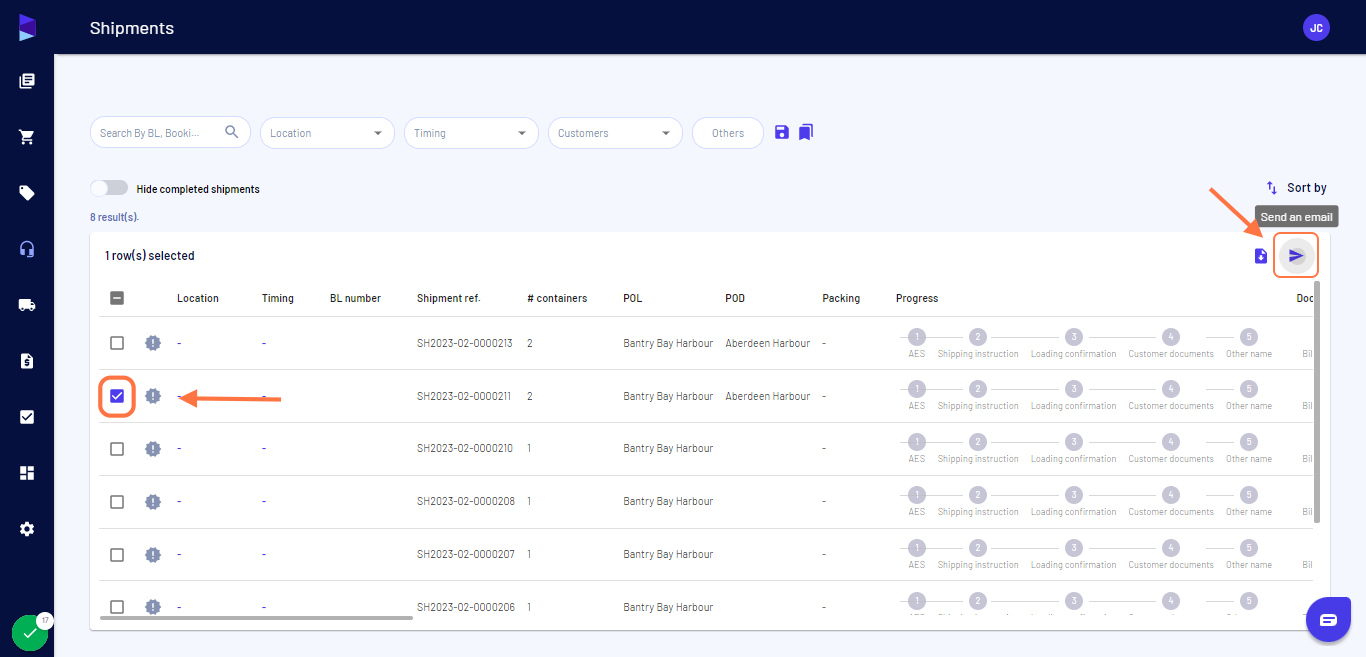Click step 1 AES for SH2023-02-0000213
The width and height of the screenshot is (1366, 657).
point(917,337)
